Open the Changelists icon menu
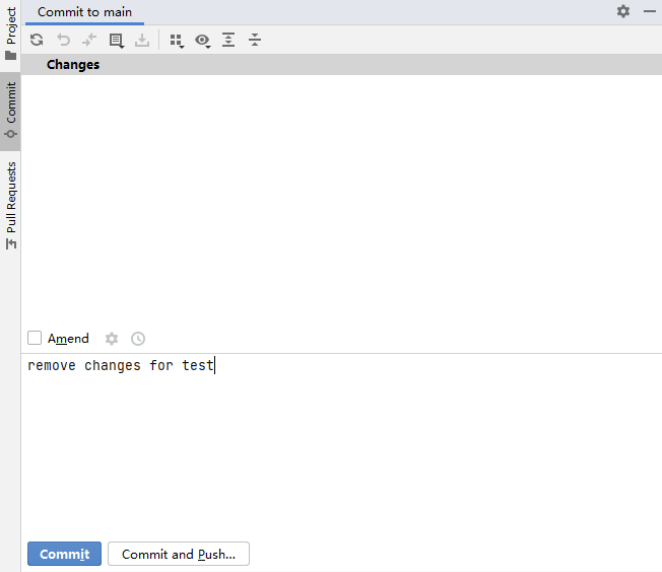The height and width of the screenshot is (572, 662). (116, 41)
